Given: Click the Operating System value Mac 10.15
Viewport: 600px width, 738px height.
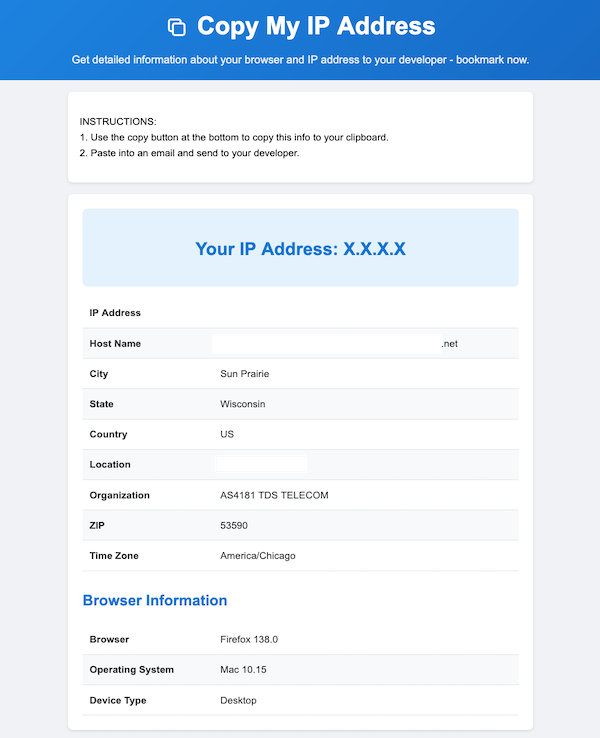Looking at the screenshot, I should point(243,670).
